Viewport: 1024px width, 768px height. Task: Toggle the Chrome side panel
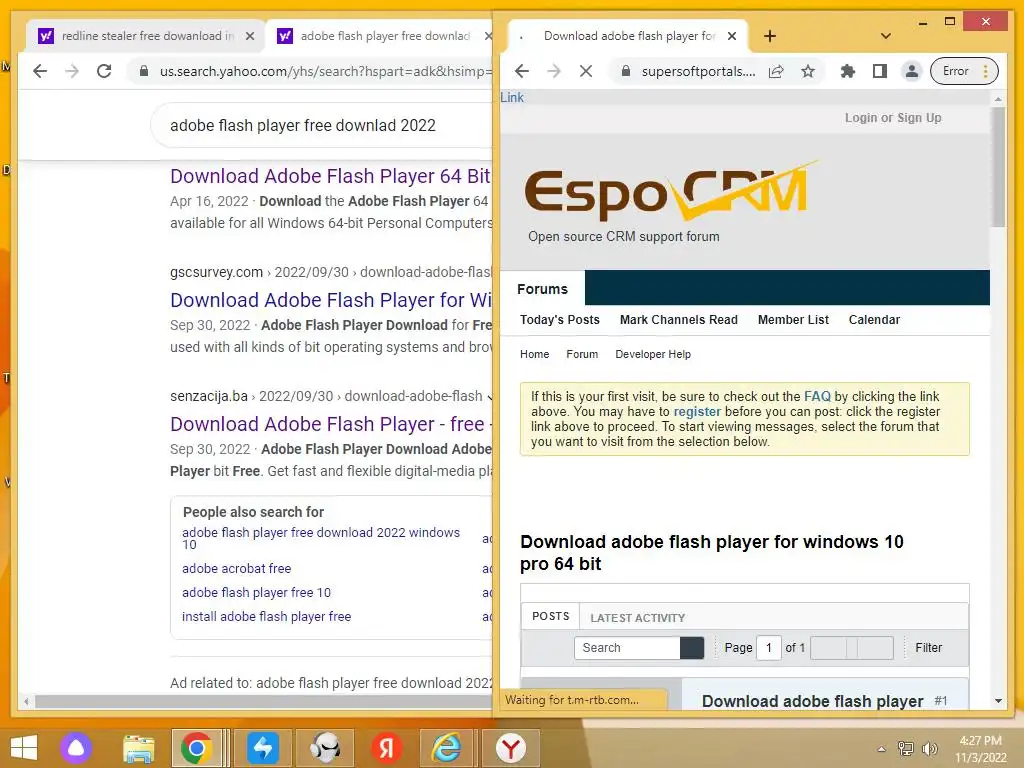pyautogui.click(x=880, y=71)
